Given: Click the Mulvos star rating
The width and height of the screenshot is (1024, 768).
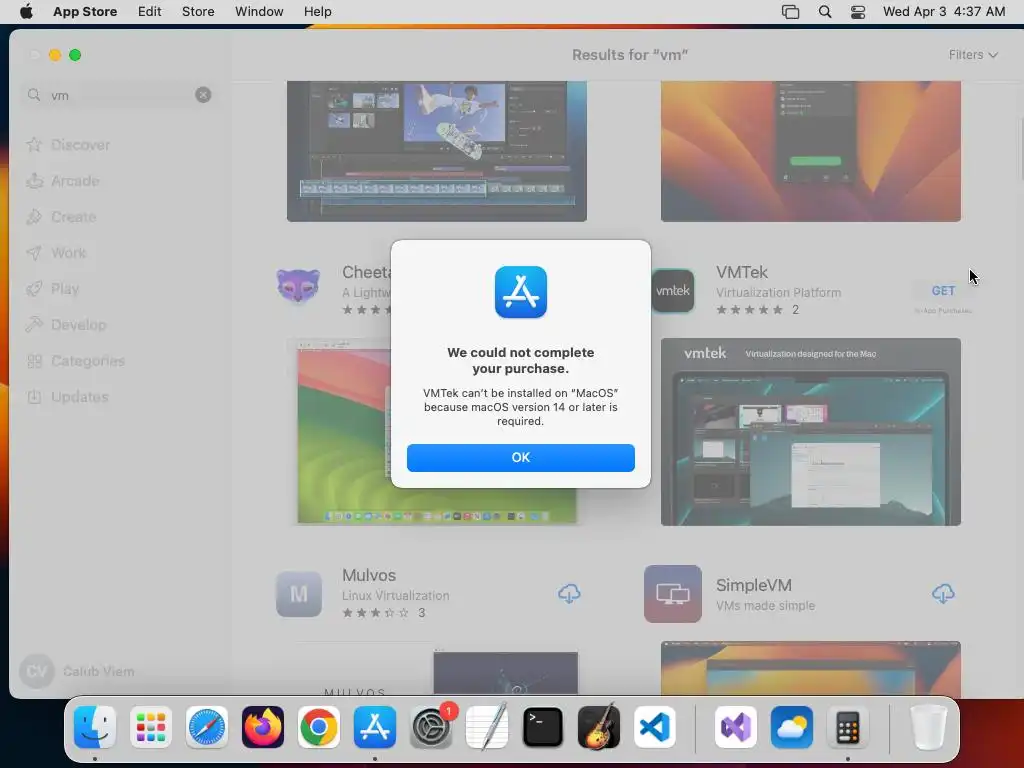Looking at the screenshot, I should (376, 613).
